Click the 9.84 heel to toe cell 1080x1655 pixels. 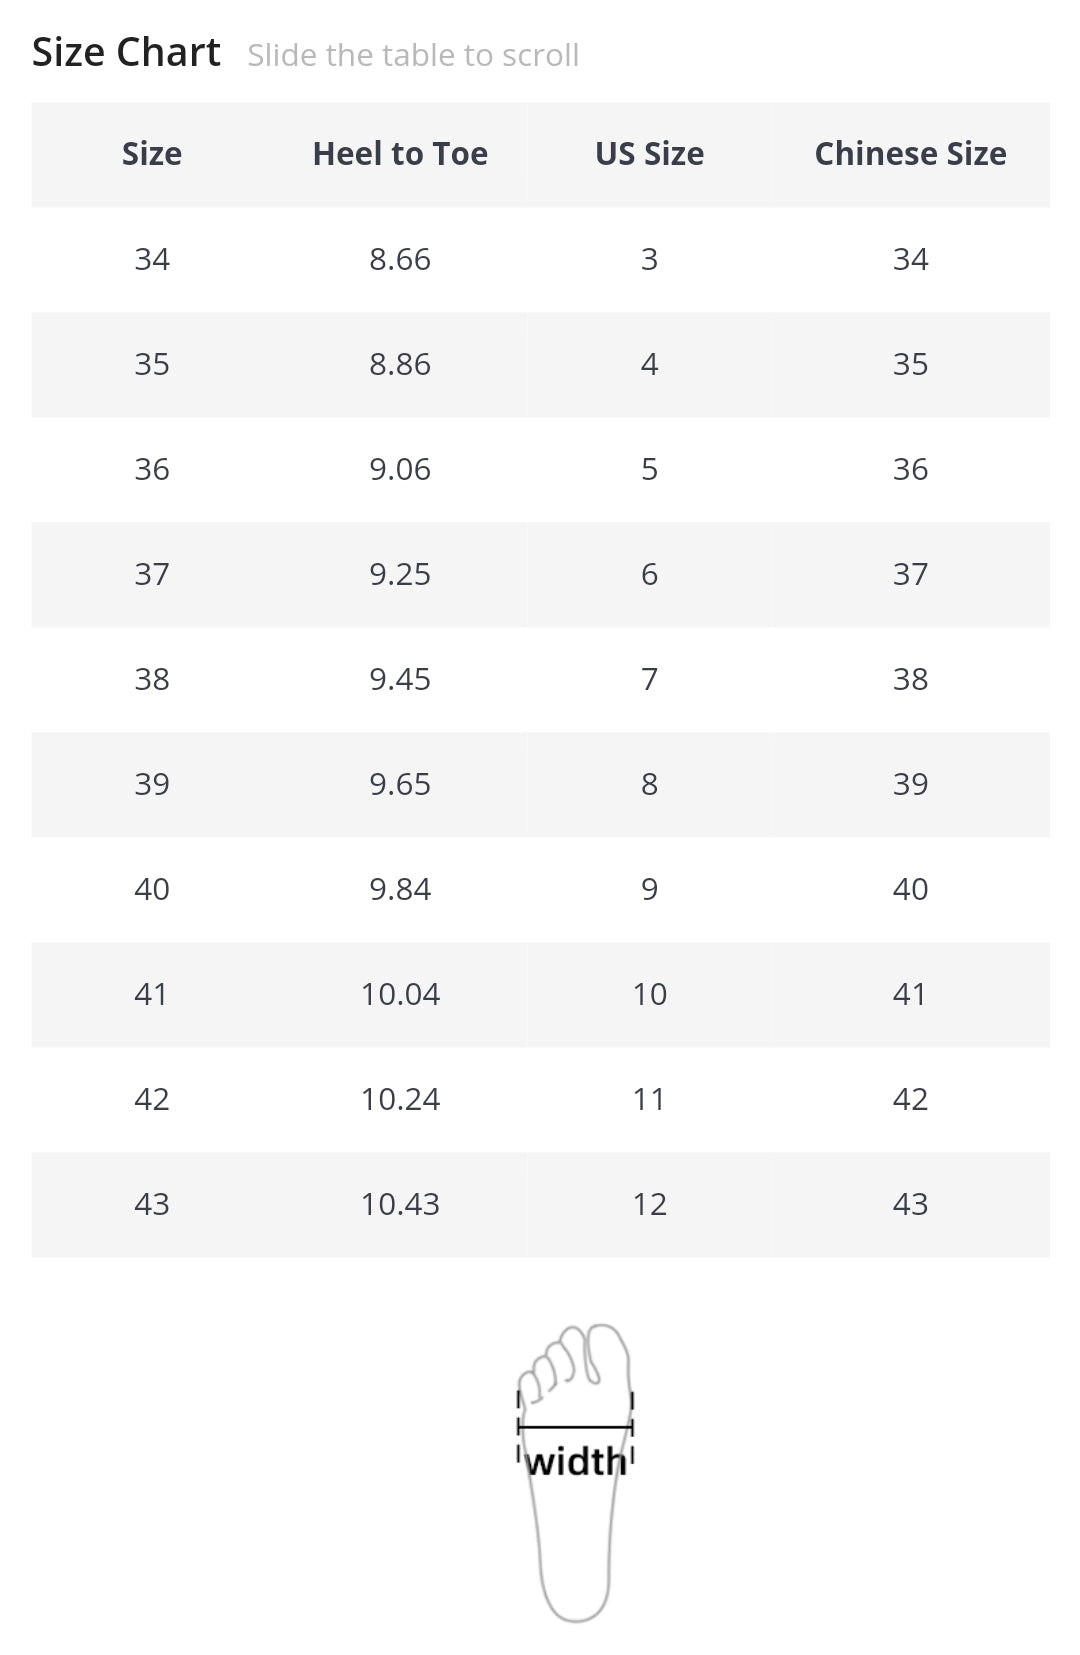click(400, 889)
